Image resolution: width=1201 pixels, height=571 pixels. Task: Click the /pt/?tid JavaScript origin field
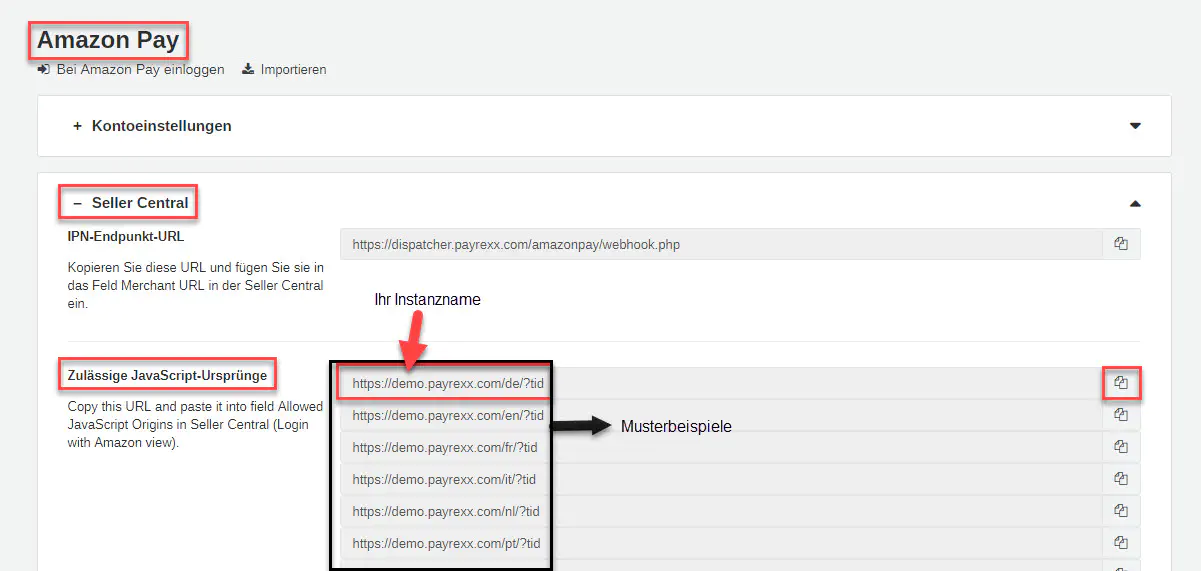(720, 543)
